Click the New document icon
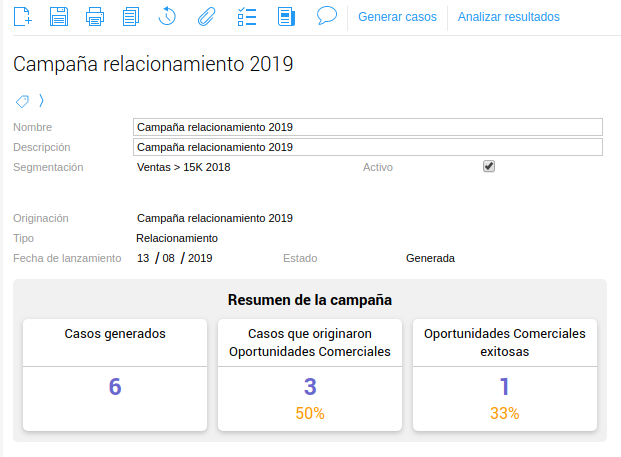 pyautogui.click(x=23, y=16)
